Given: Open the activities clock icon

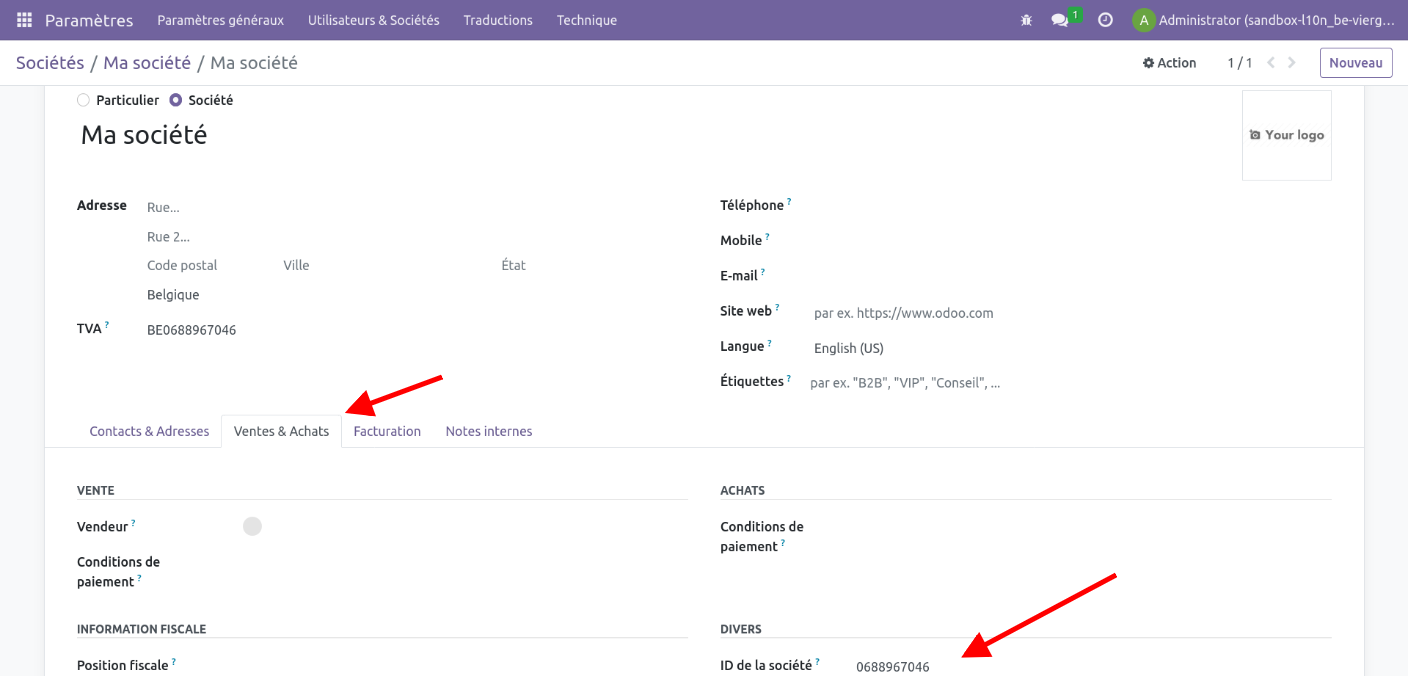Looking at the screenshot, I should (x=1105, y=20).
